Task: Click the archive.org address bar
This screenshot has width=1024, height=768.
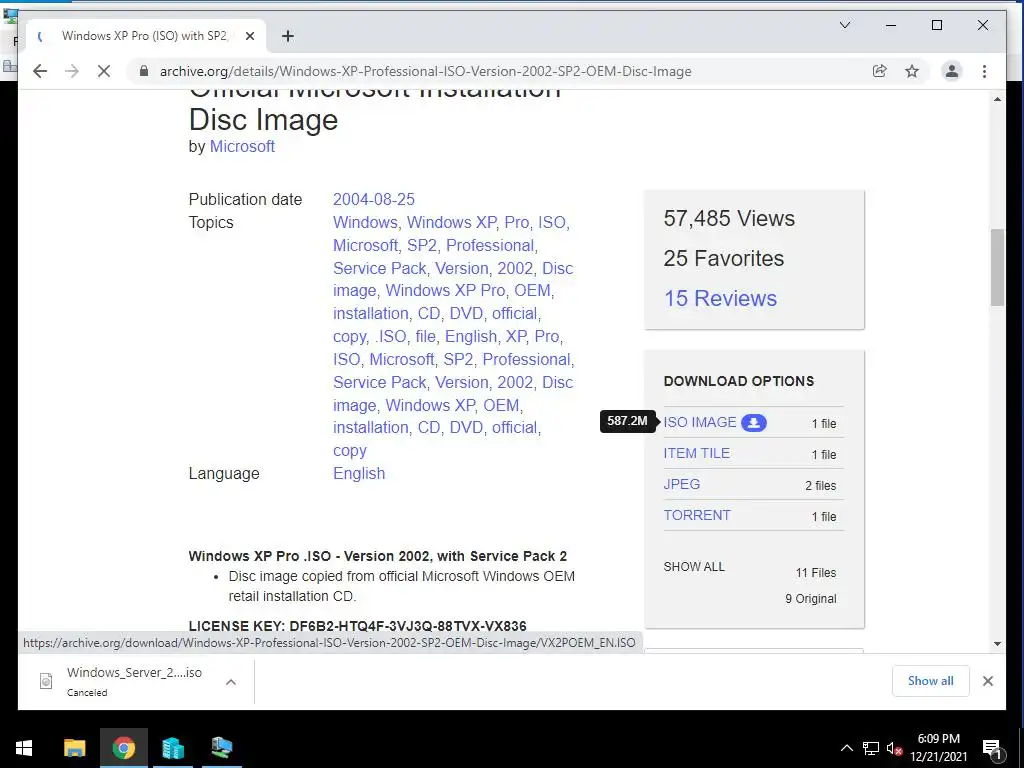Action: point(425,71)
